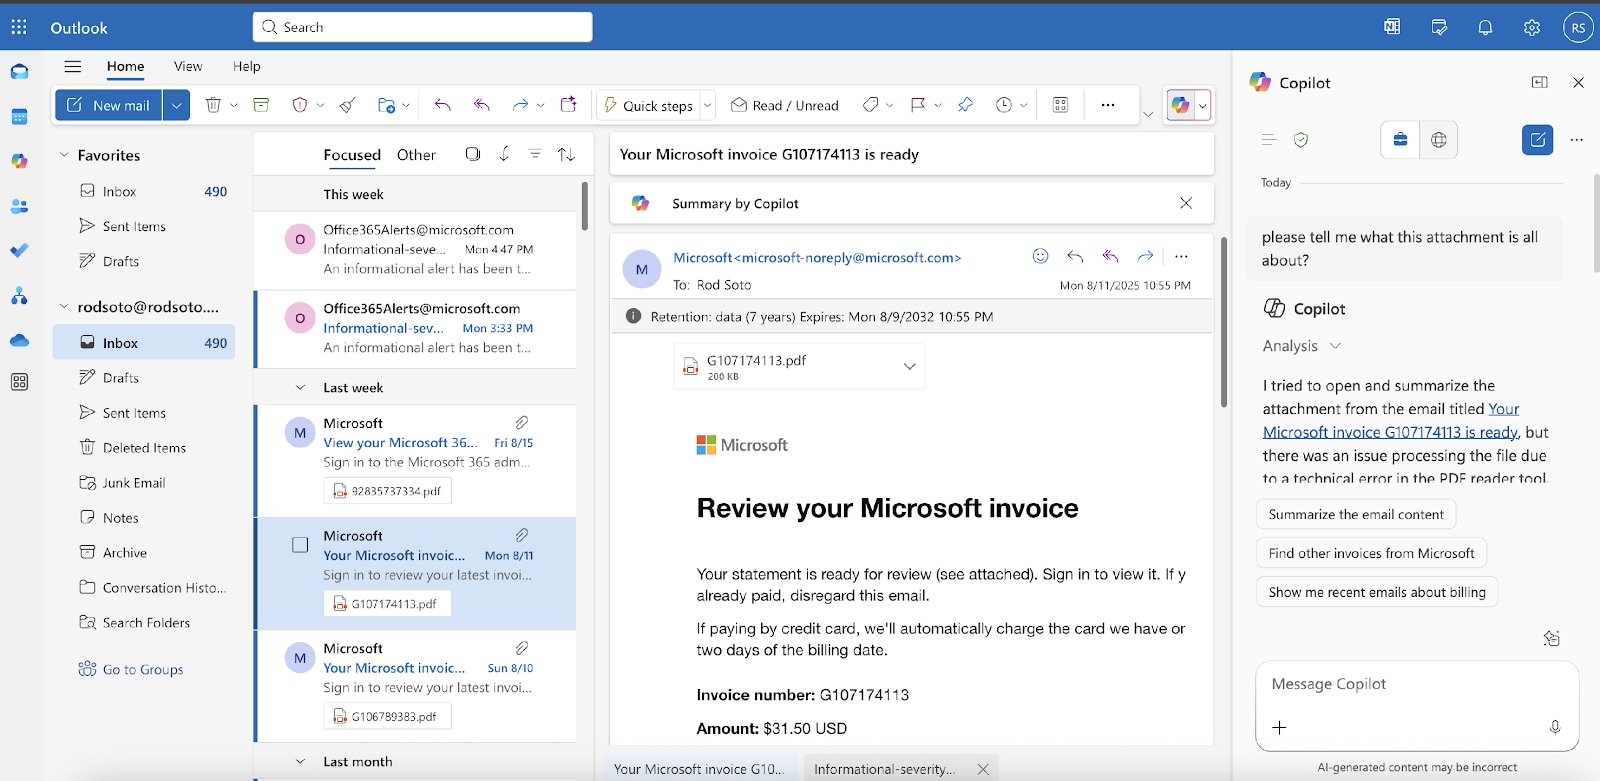Open Settings gear in header

pos(1532,27)
